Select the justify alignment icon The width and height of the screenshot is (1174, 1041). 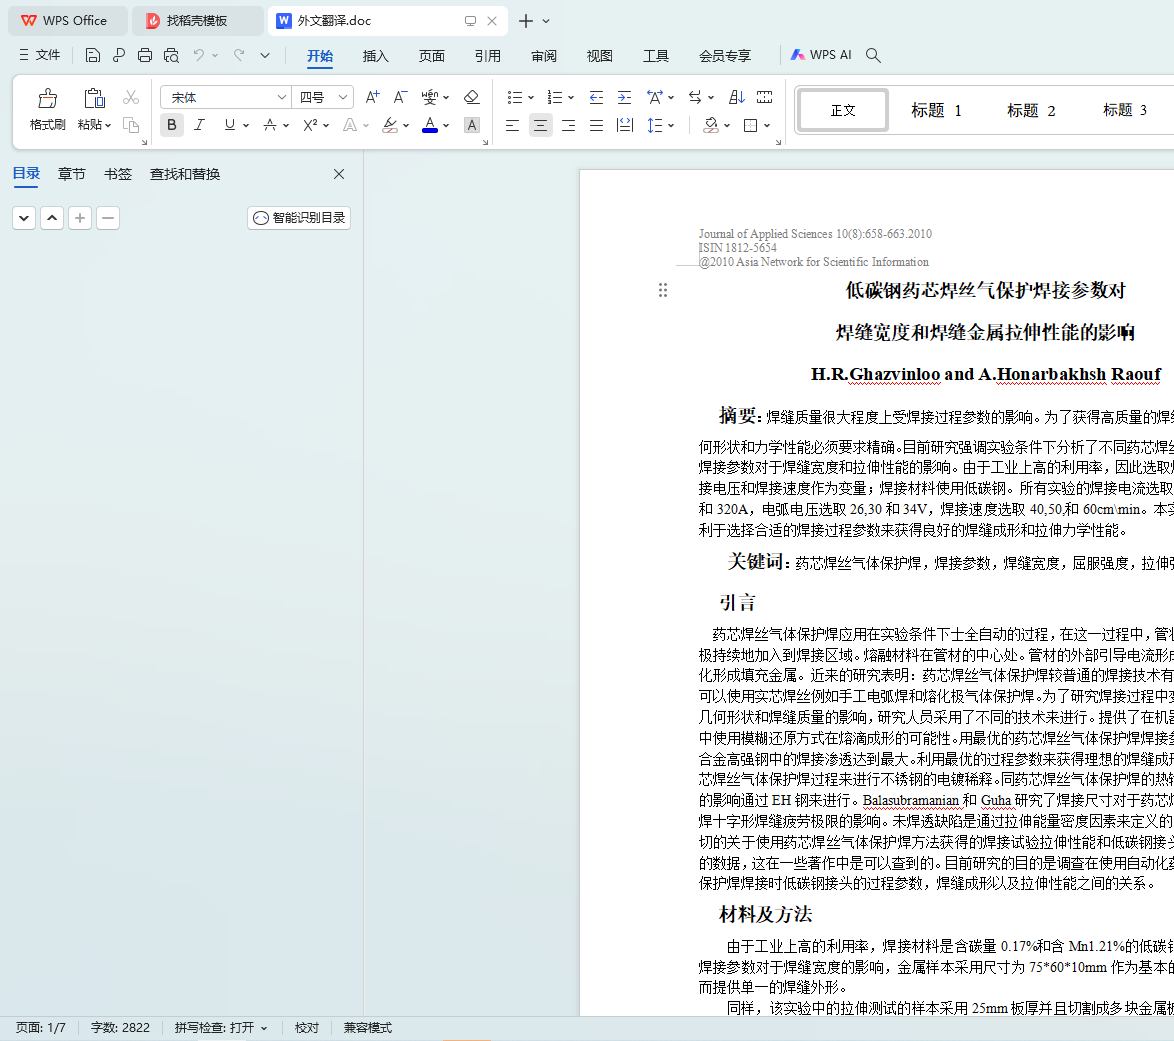pyautogui.click(x=596, y=125)
